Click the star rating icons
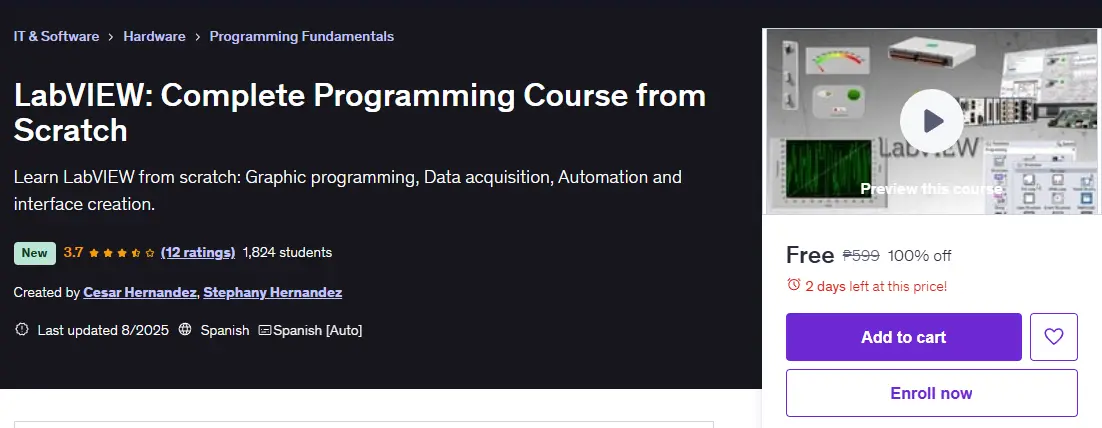This screenshot has width=1102, height=428. [x=122, y=253]
